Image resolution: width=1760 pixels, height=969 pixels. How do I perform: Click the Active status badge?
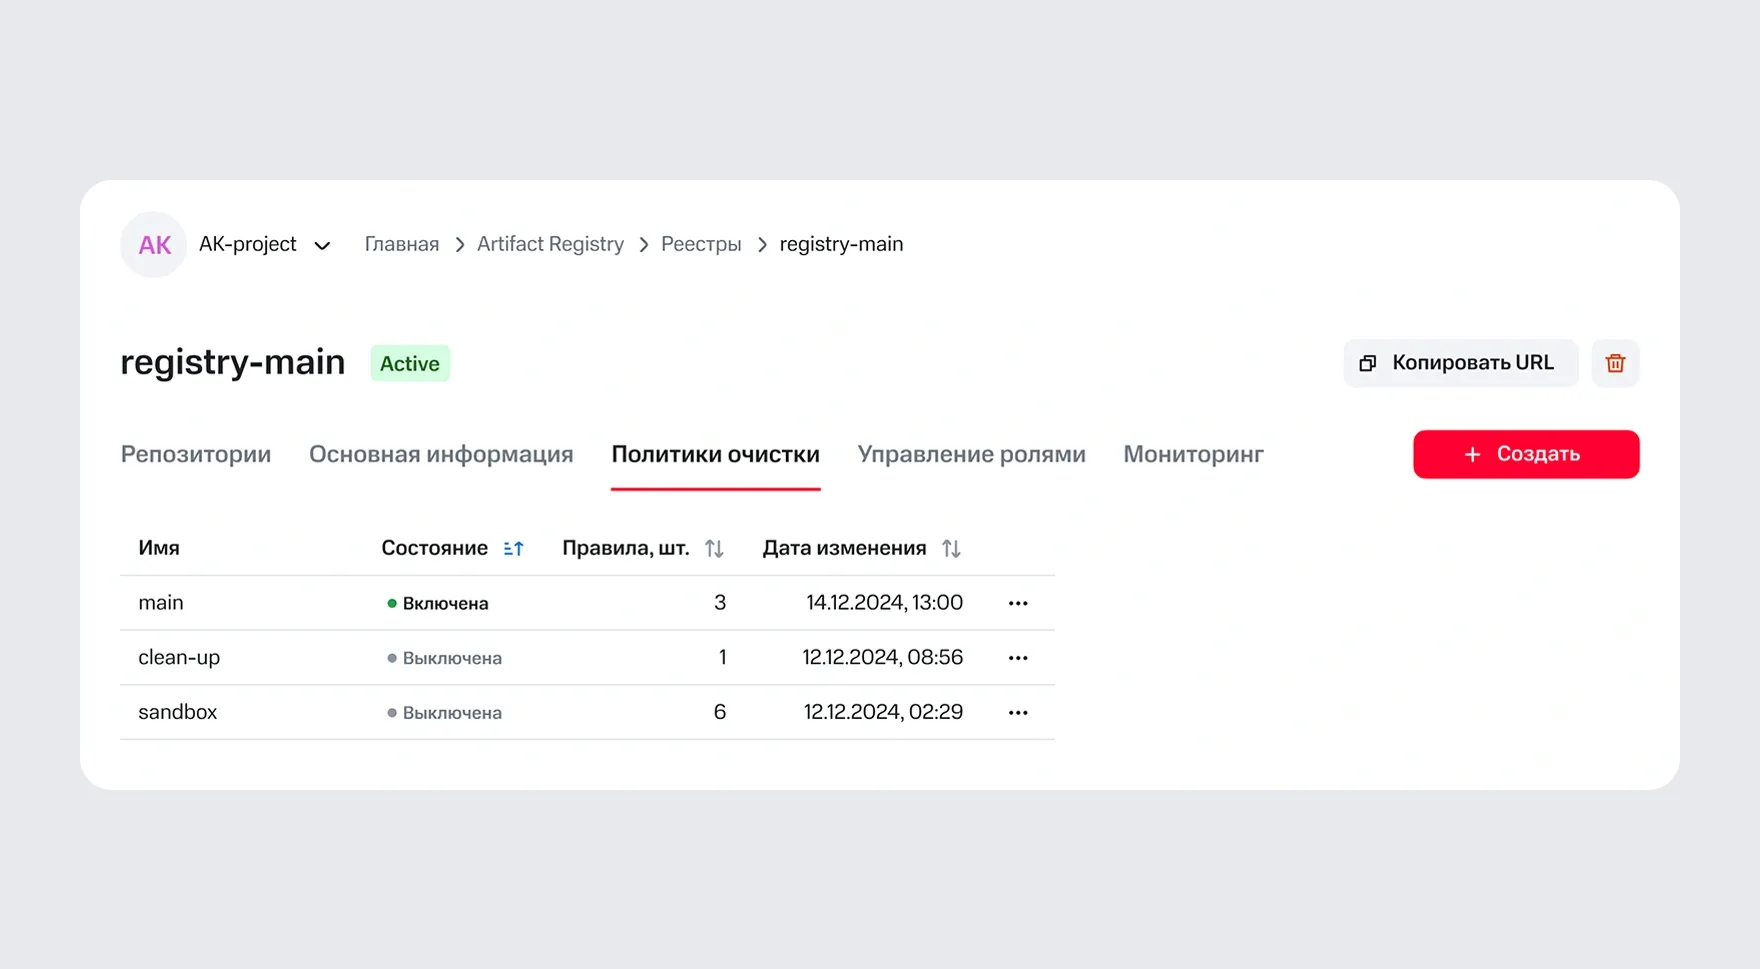[x=410, y=363]
